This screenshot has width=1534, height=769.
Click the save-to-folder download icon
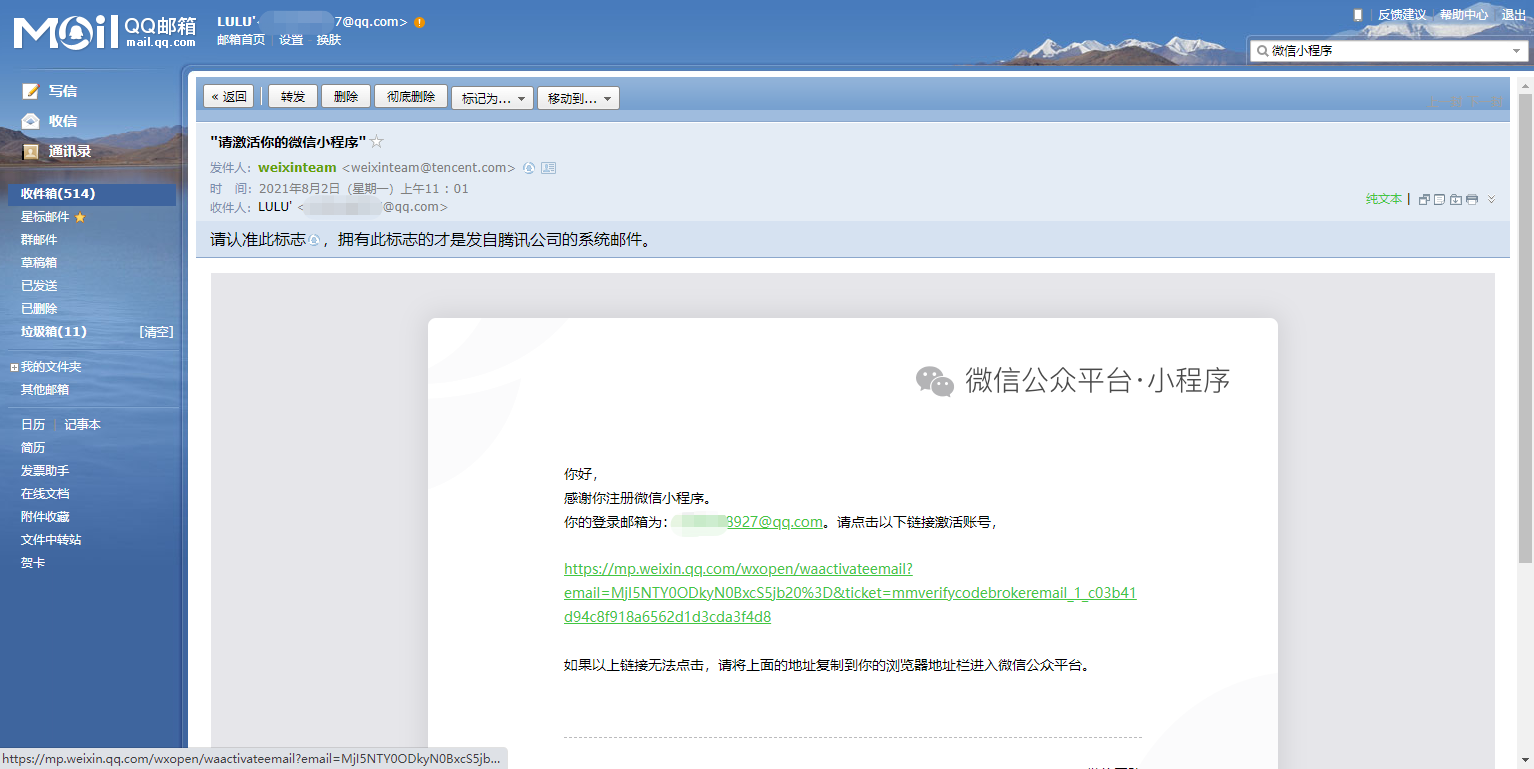(x=1456, y=199)
